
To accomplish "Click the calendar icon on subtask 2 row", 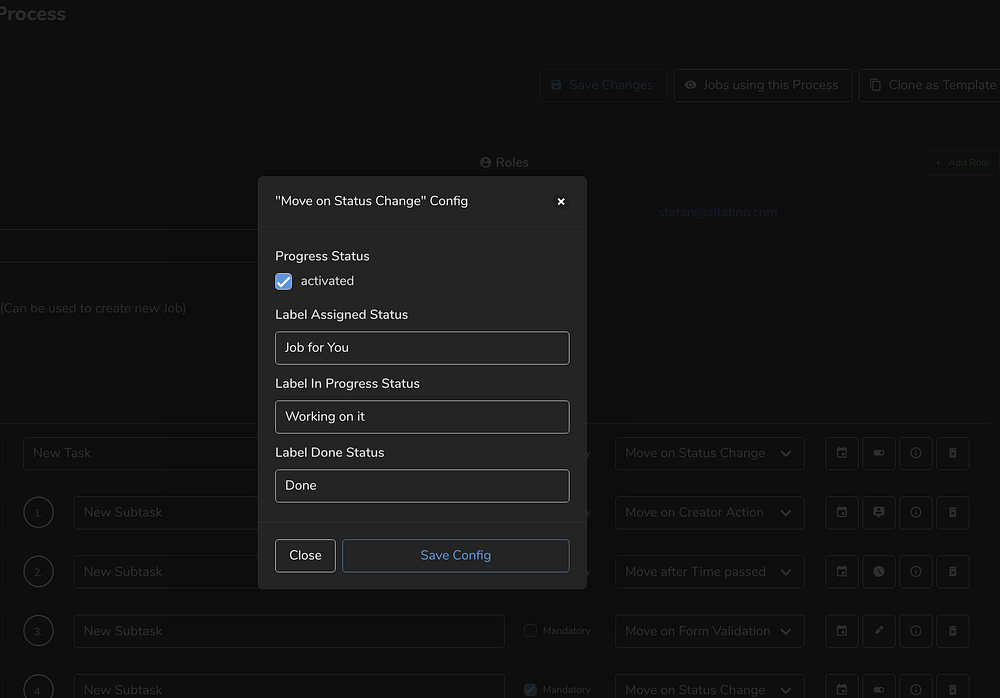I will pos(842,572).
